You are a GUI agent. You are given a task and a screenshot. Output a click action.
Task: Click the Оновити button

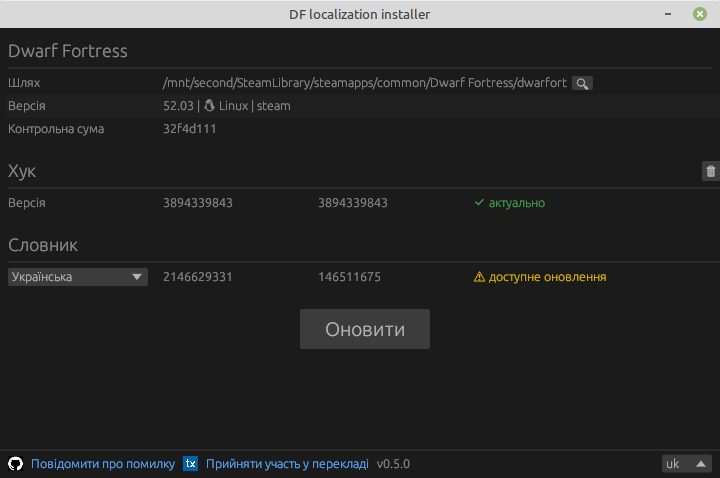click(x=365, y=329)
